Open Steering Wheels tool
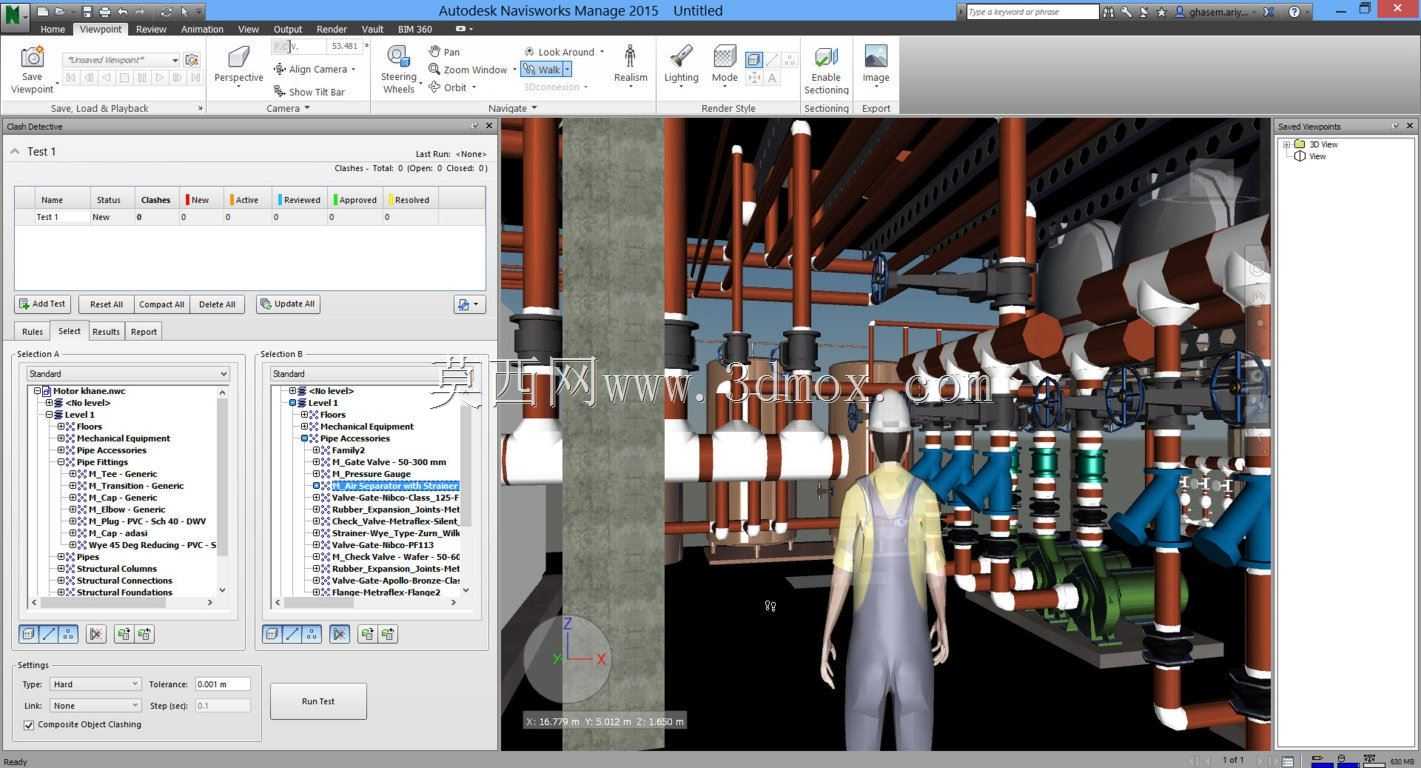 [398, 70]
